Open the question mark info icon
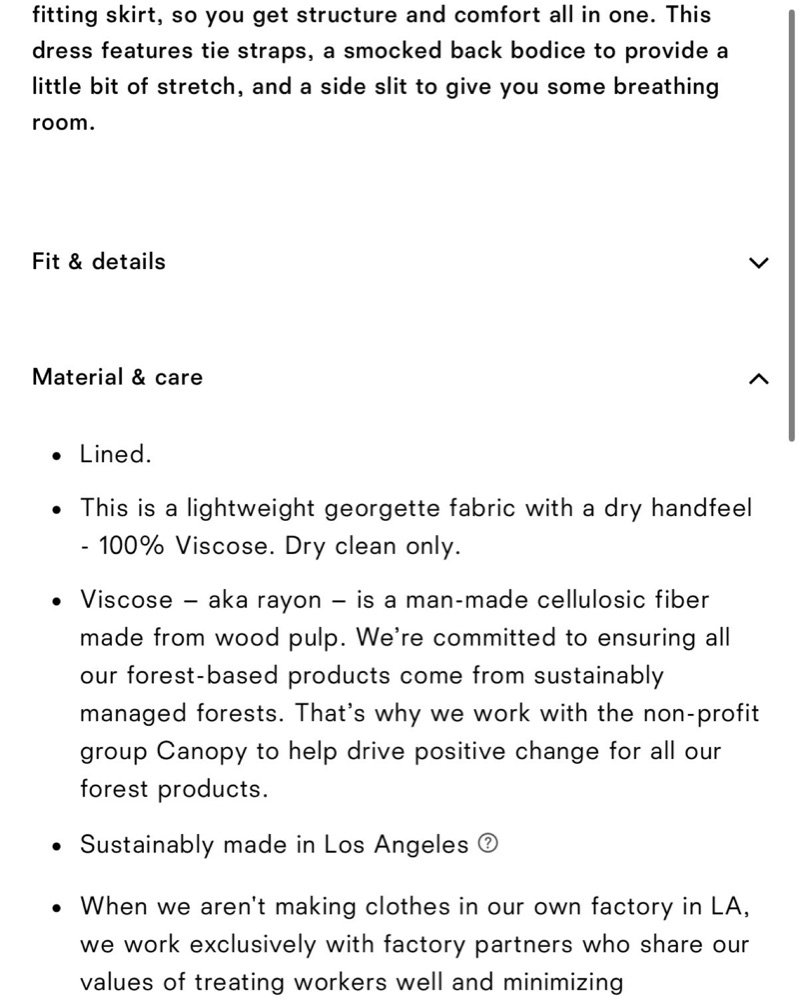The width and height of the screenshot is (802, 1000). tap(487, 844)
